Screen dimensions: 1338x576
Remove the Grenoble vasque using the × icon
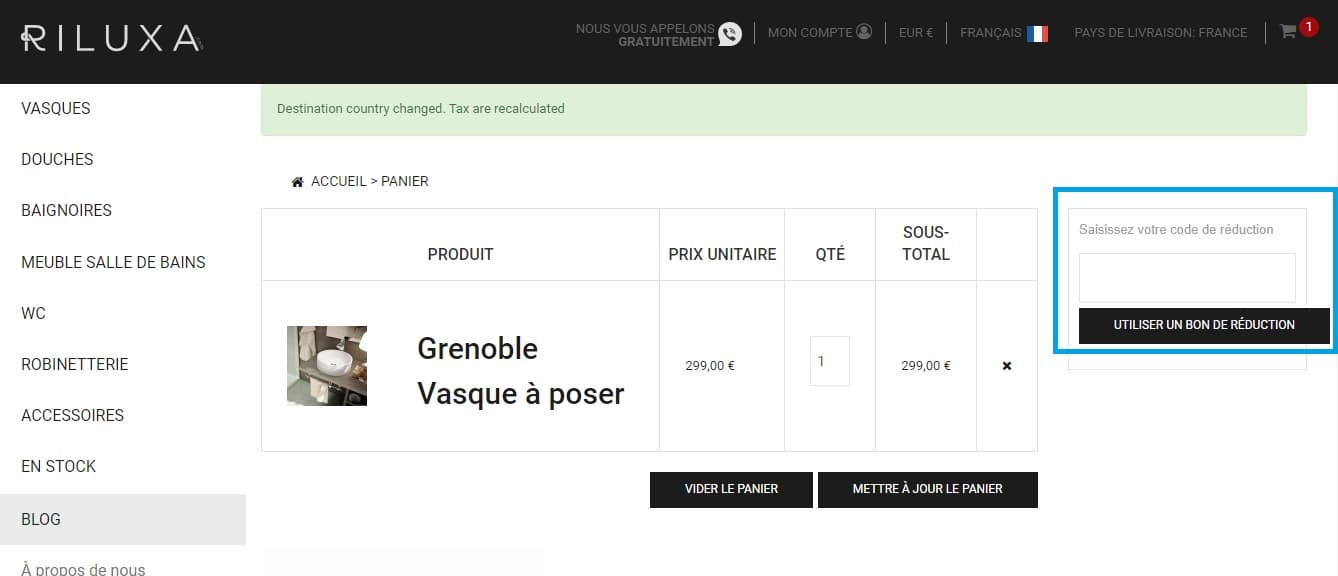tap(1005, 365)
